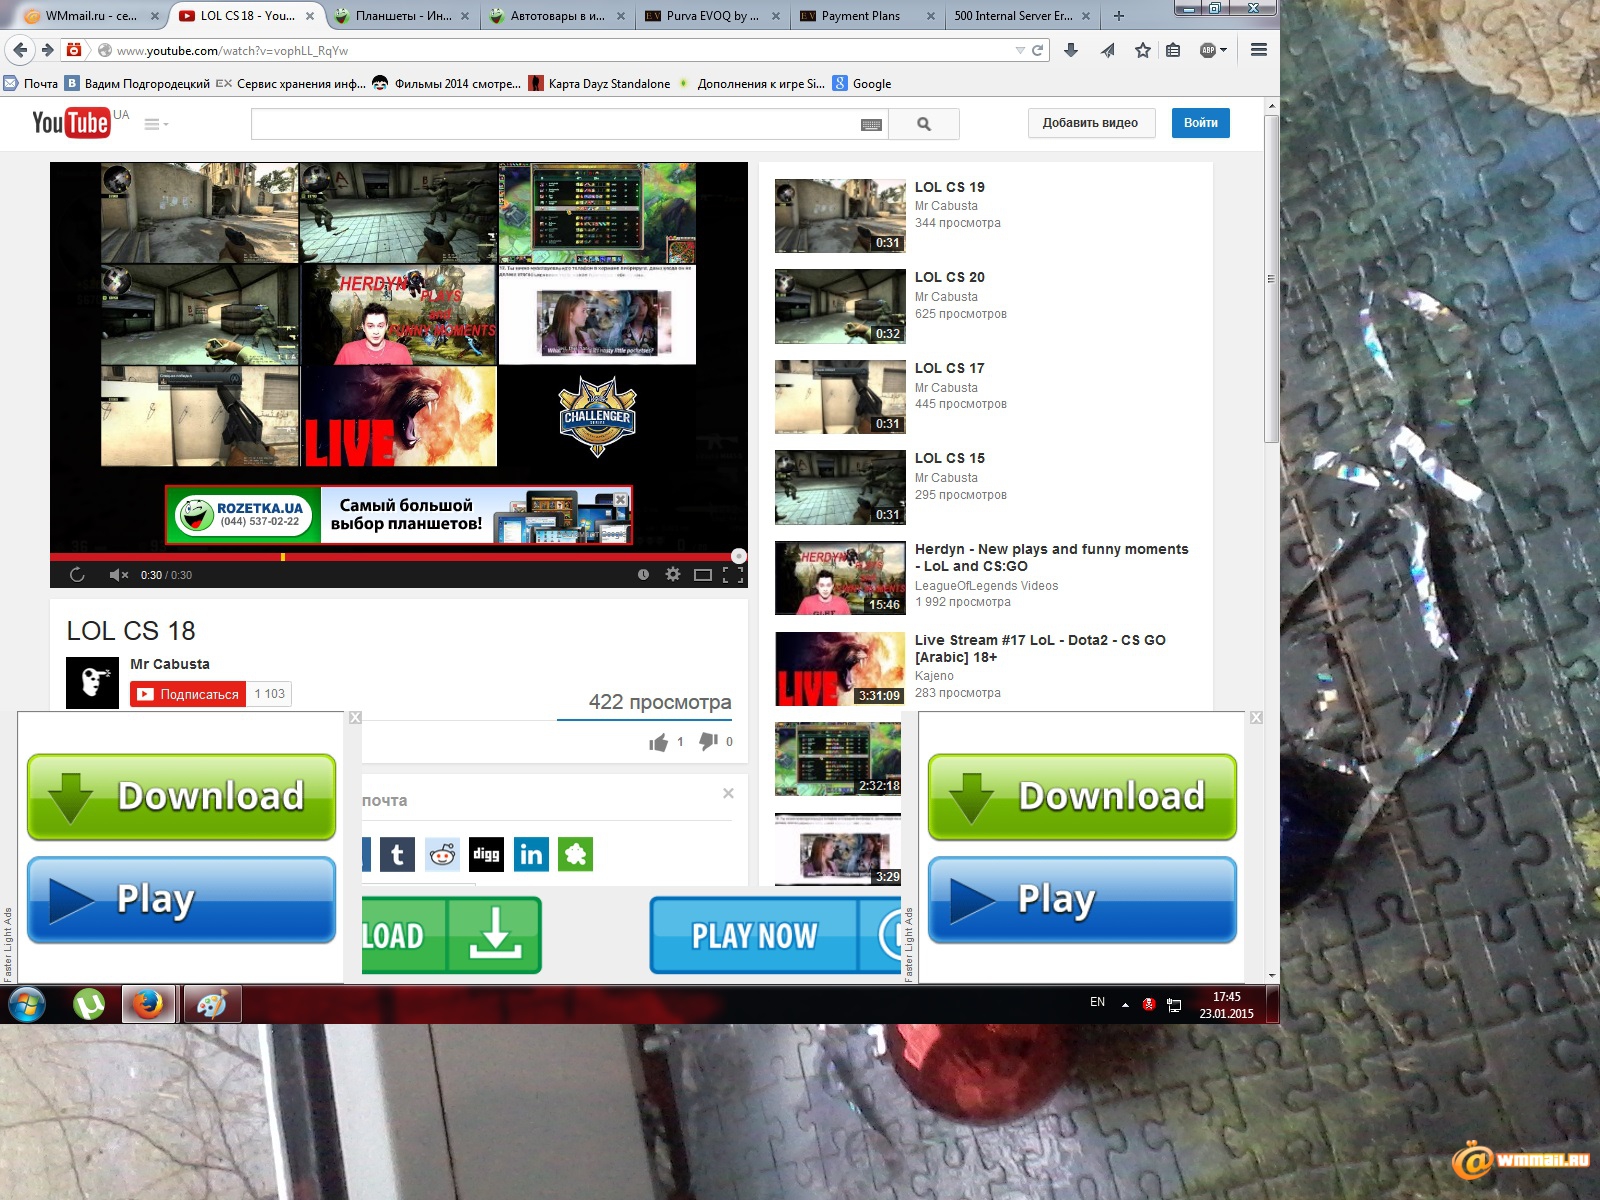Open the video settings gear icon
Viewport: 1600px width, 1200px height.
[x=673, y=575]
